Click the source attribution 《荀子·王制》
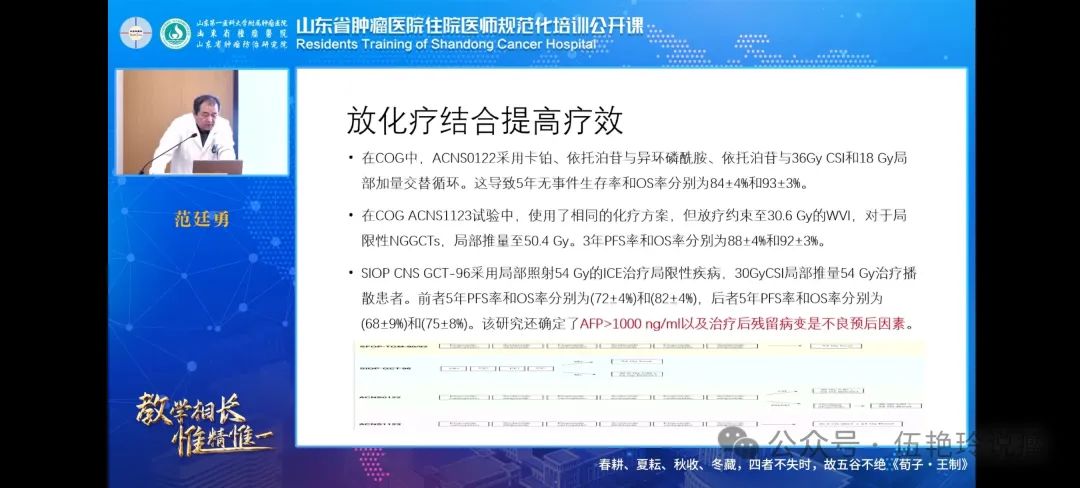This screenshot has height=488, width=1080. pyautogui.click(x=929, y=465)
